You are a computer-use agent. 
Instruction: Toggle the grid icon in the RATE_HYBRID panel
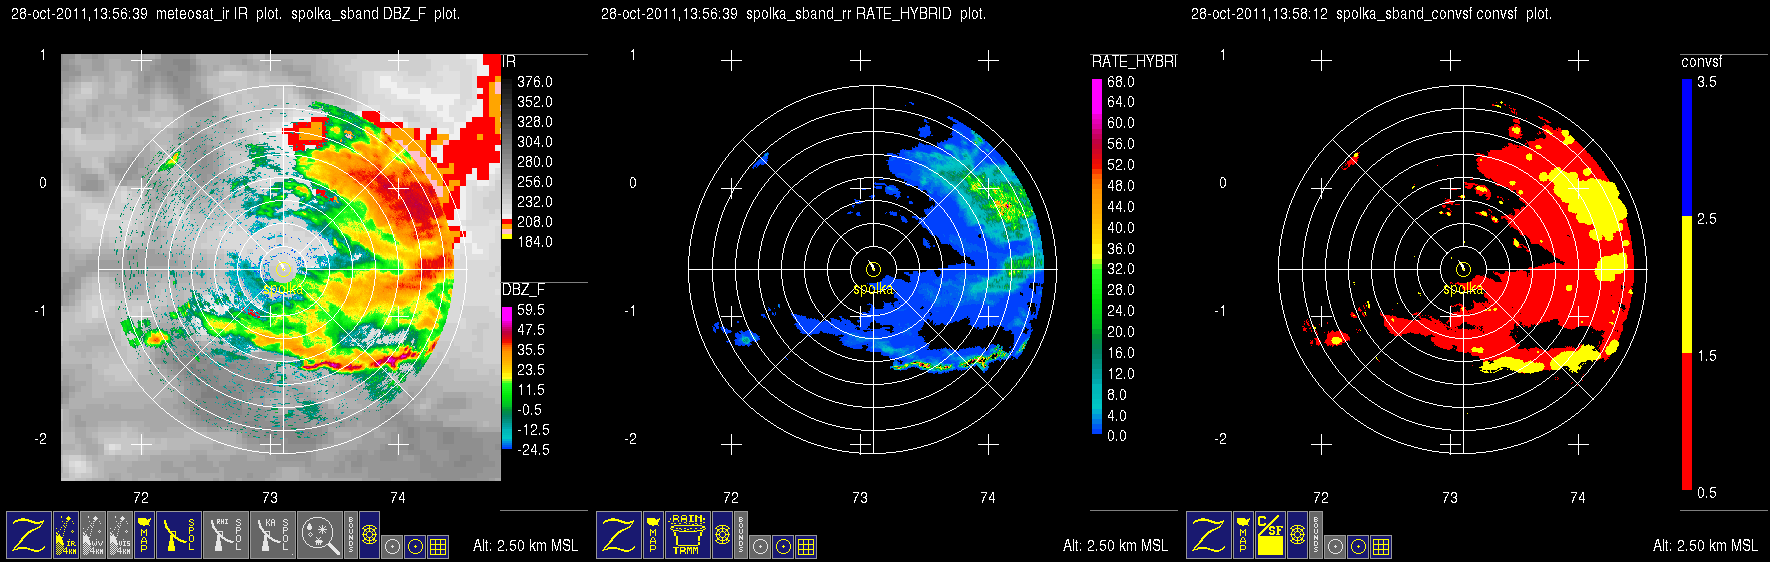806,547
